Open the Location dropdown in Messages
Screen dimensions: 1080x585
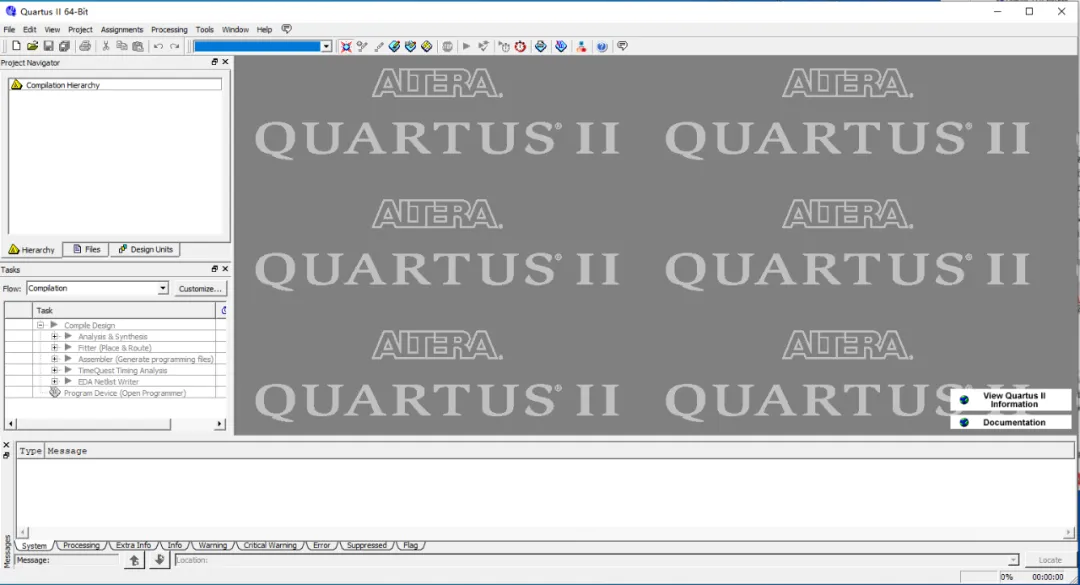tap(1013, 560)
